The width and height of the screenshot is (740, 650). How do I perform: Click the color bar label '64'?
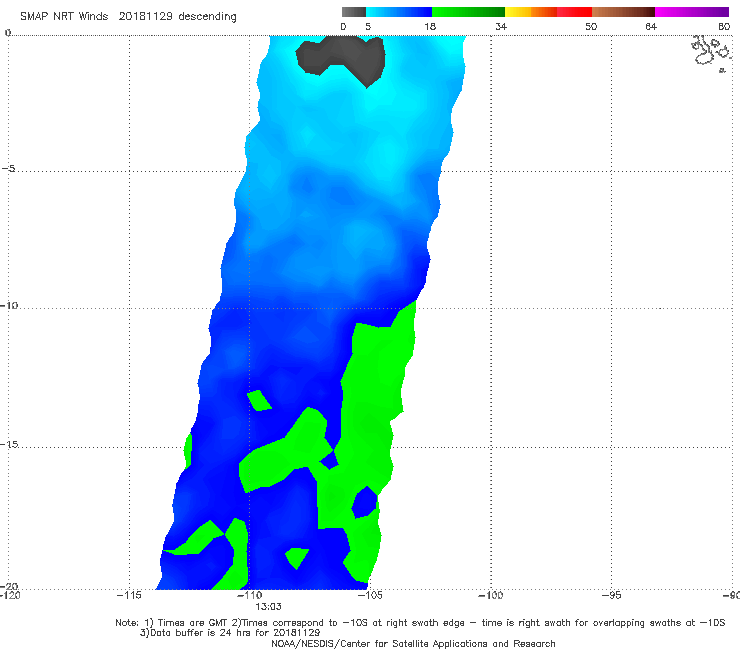coord(651,26)
